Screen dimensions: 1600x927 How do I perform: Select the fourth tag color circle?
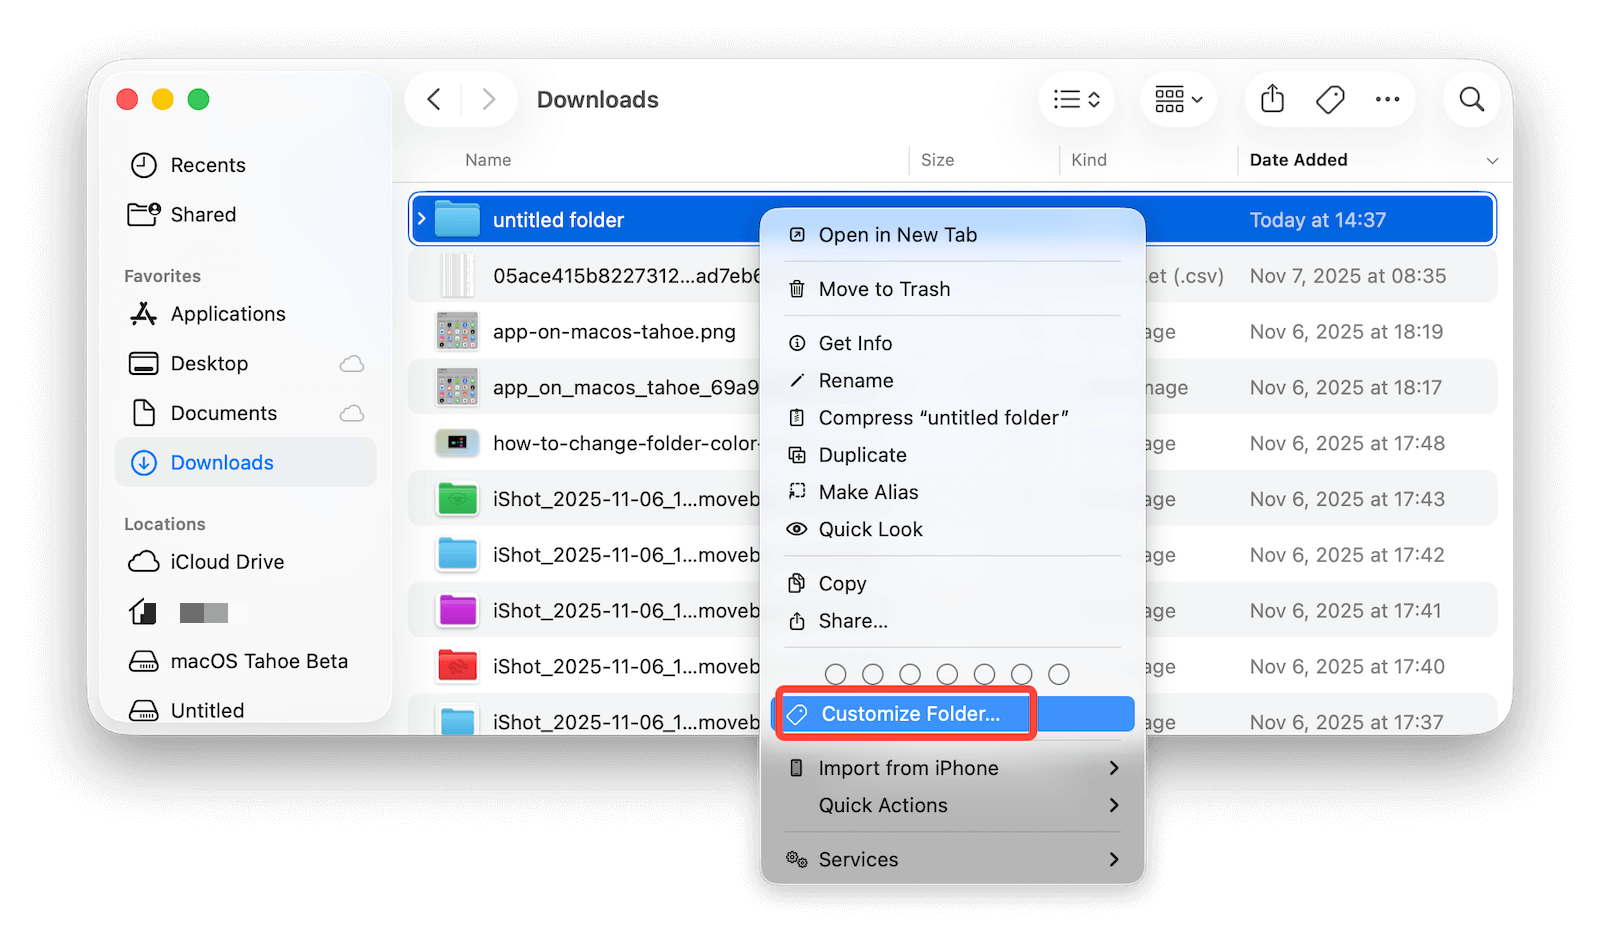click(947, 674)
